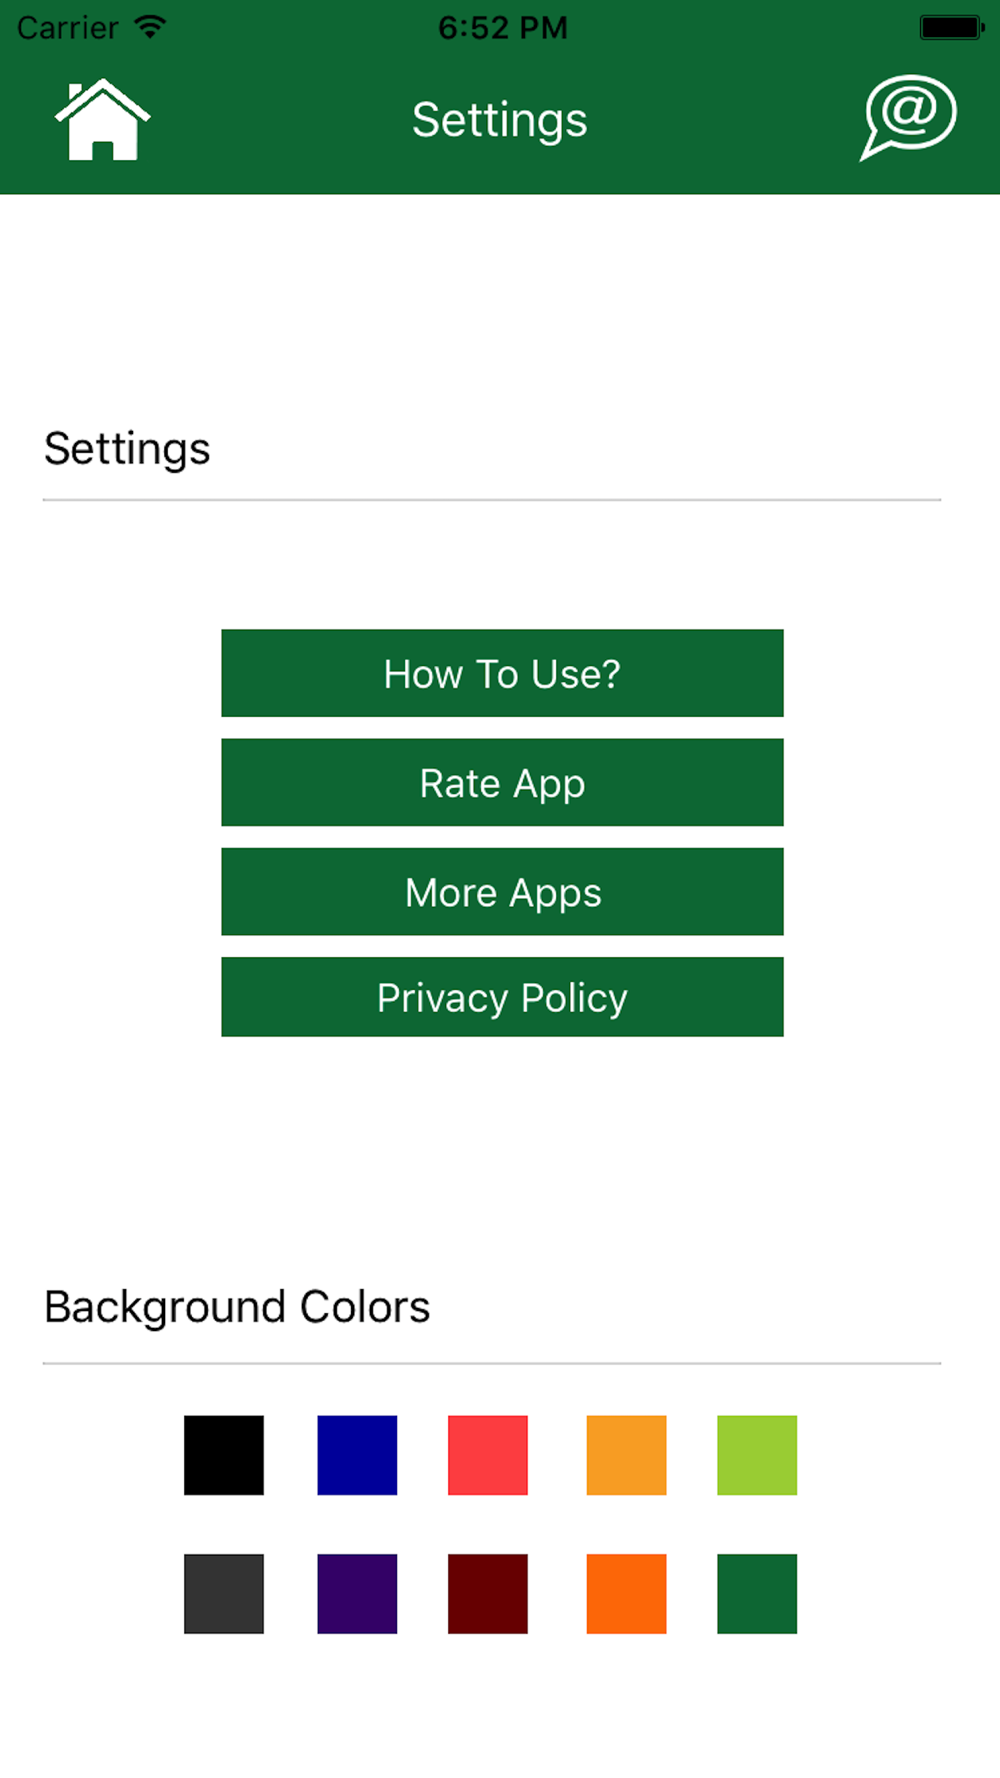Pick the deep purple background color
The image size is (1000, 1778).
coord(357,1594)
